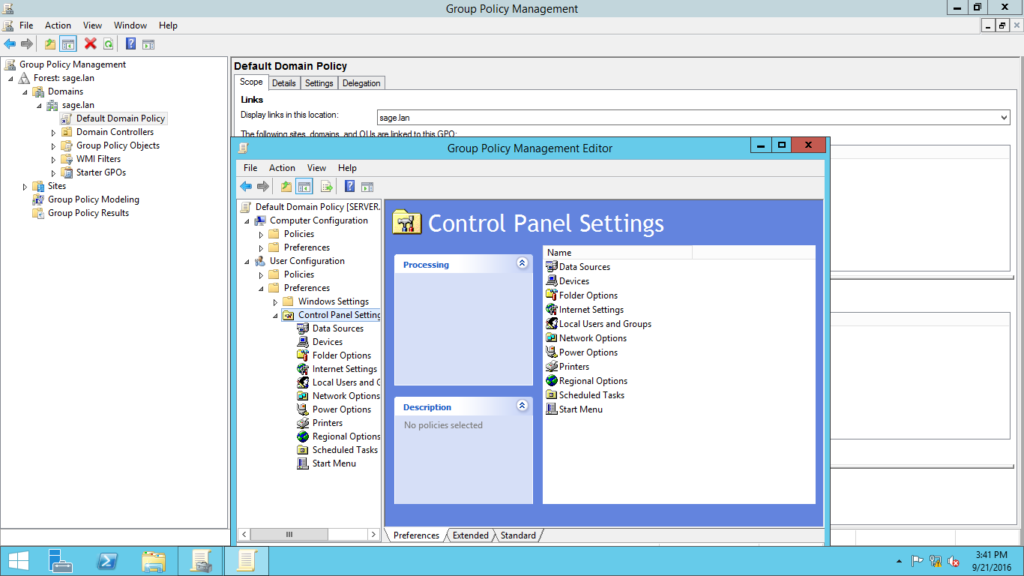
Task: Toggle the Show/Hide Console Tree button in the Editor toolbar
Action: tap(304, 186)
